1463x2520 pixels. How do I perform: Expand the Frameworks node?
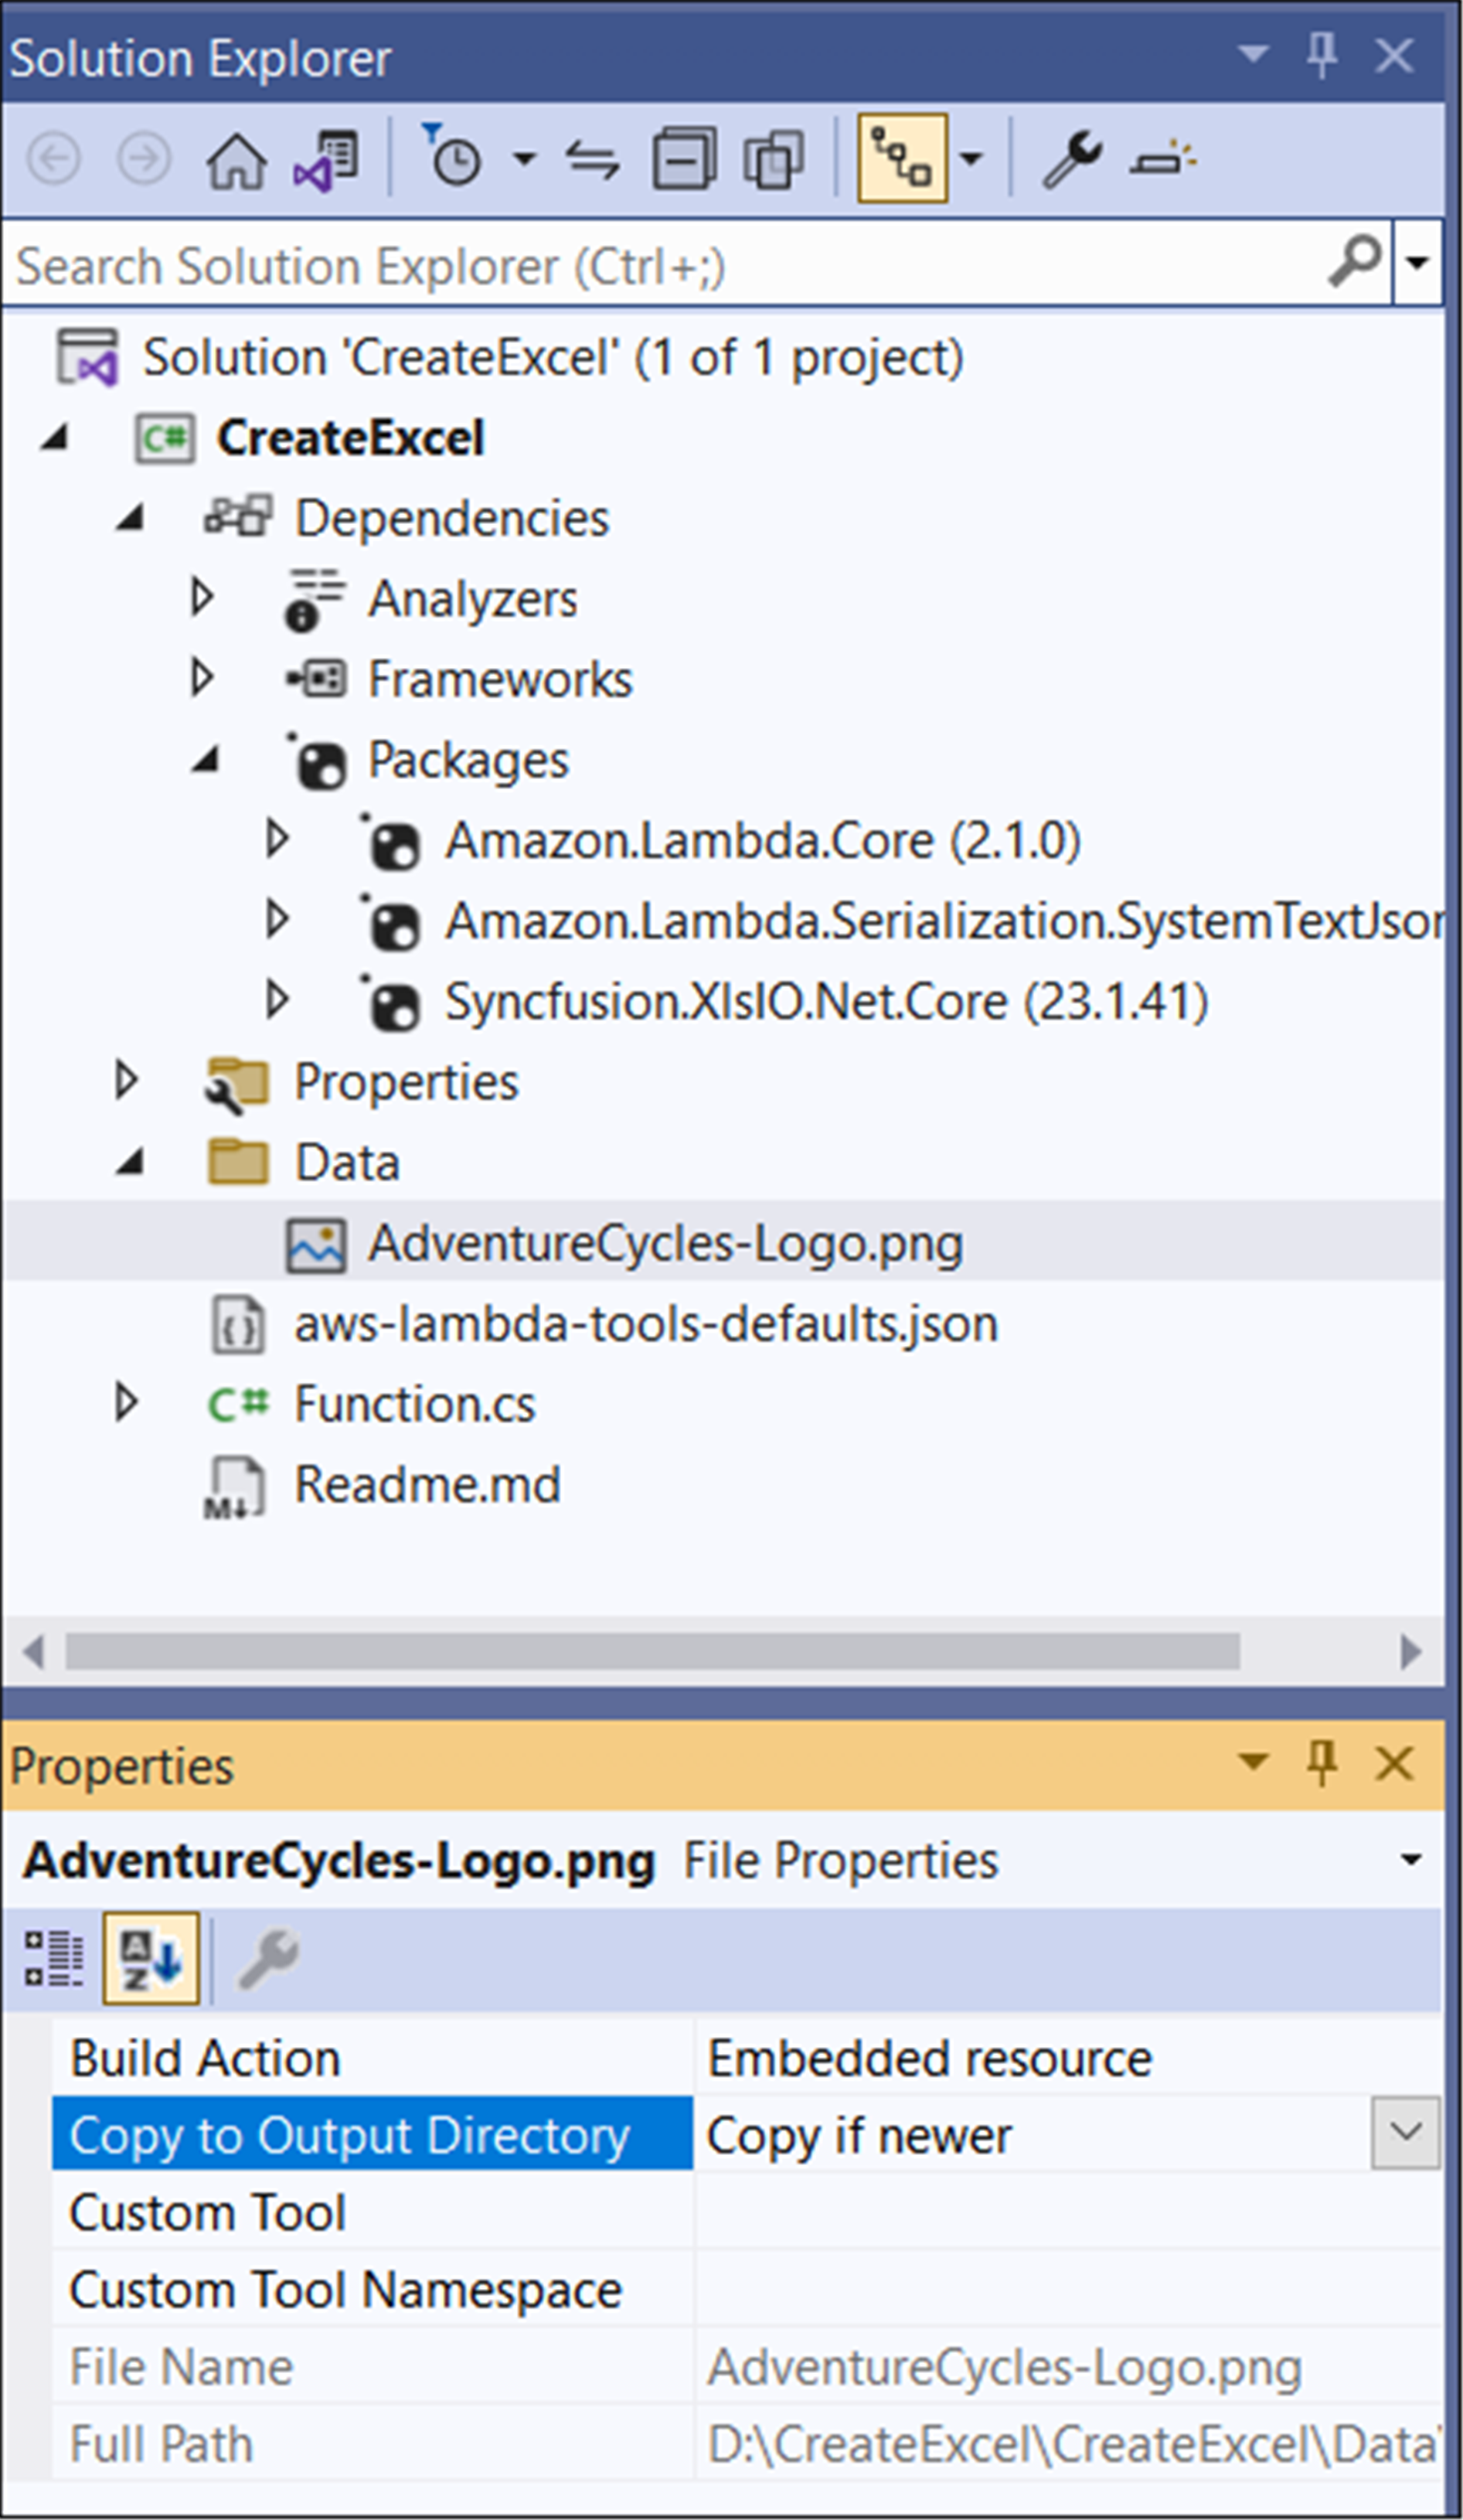202,678
